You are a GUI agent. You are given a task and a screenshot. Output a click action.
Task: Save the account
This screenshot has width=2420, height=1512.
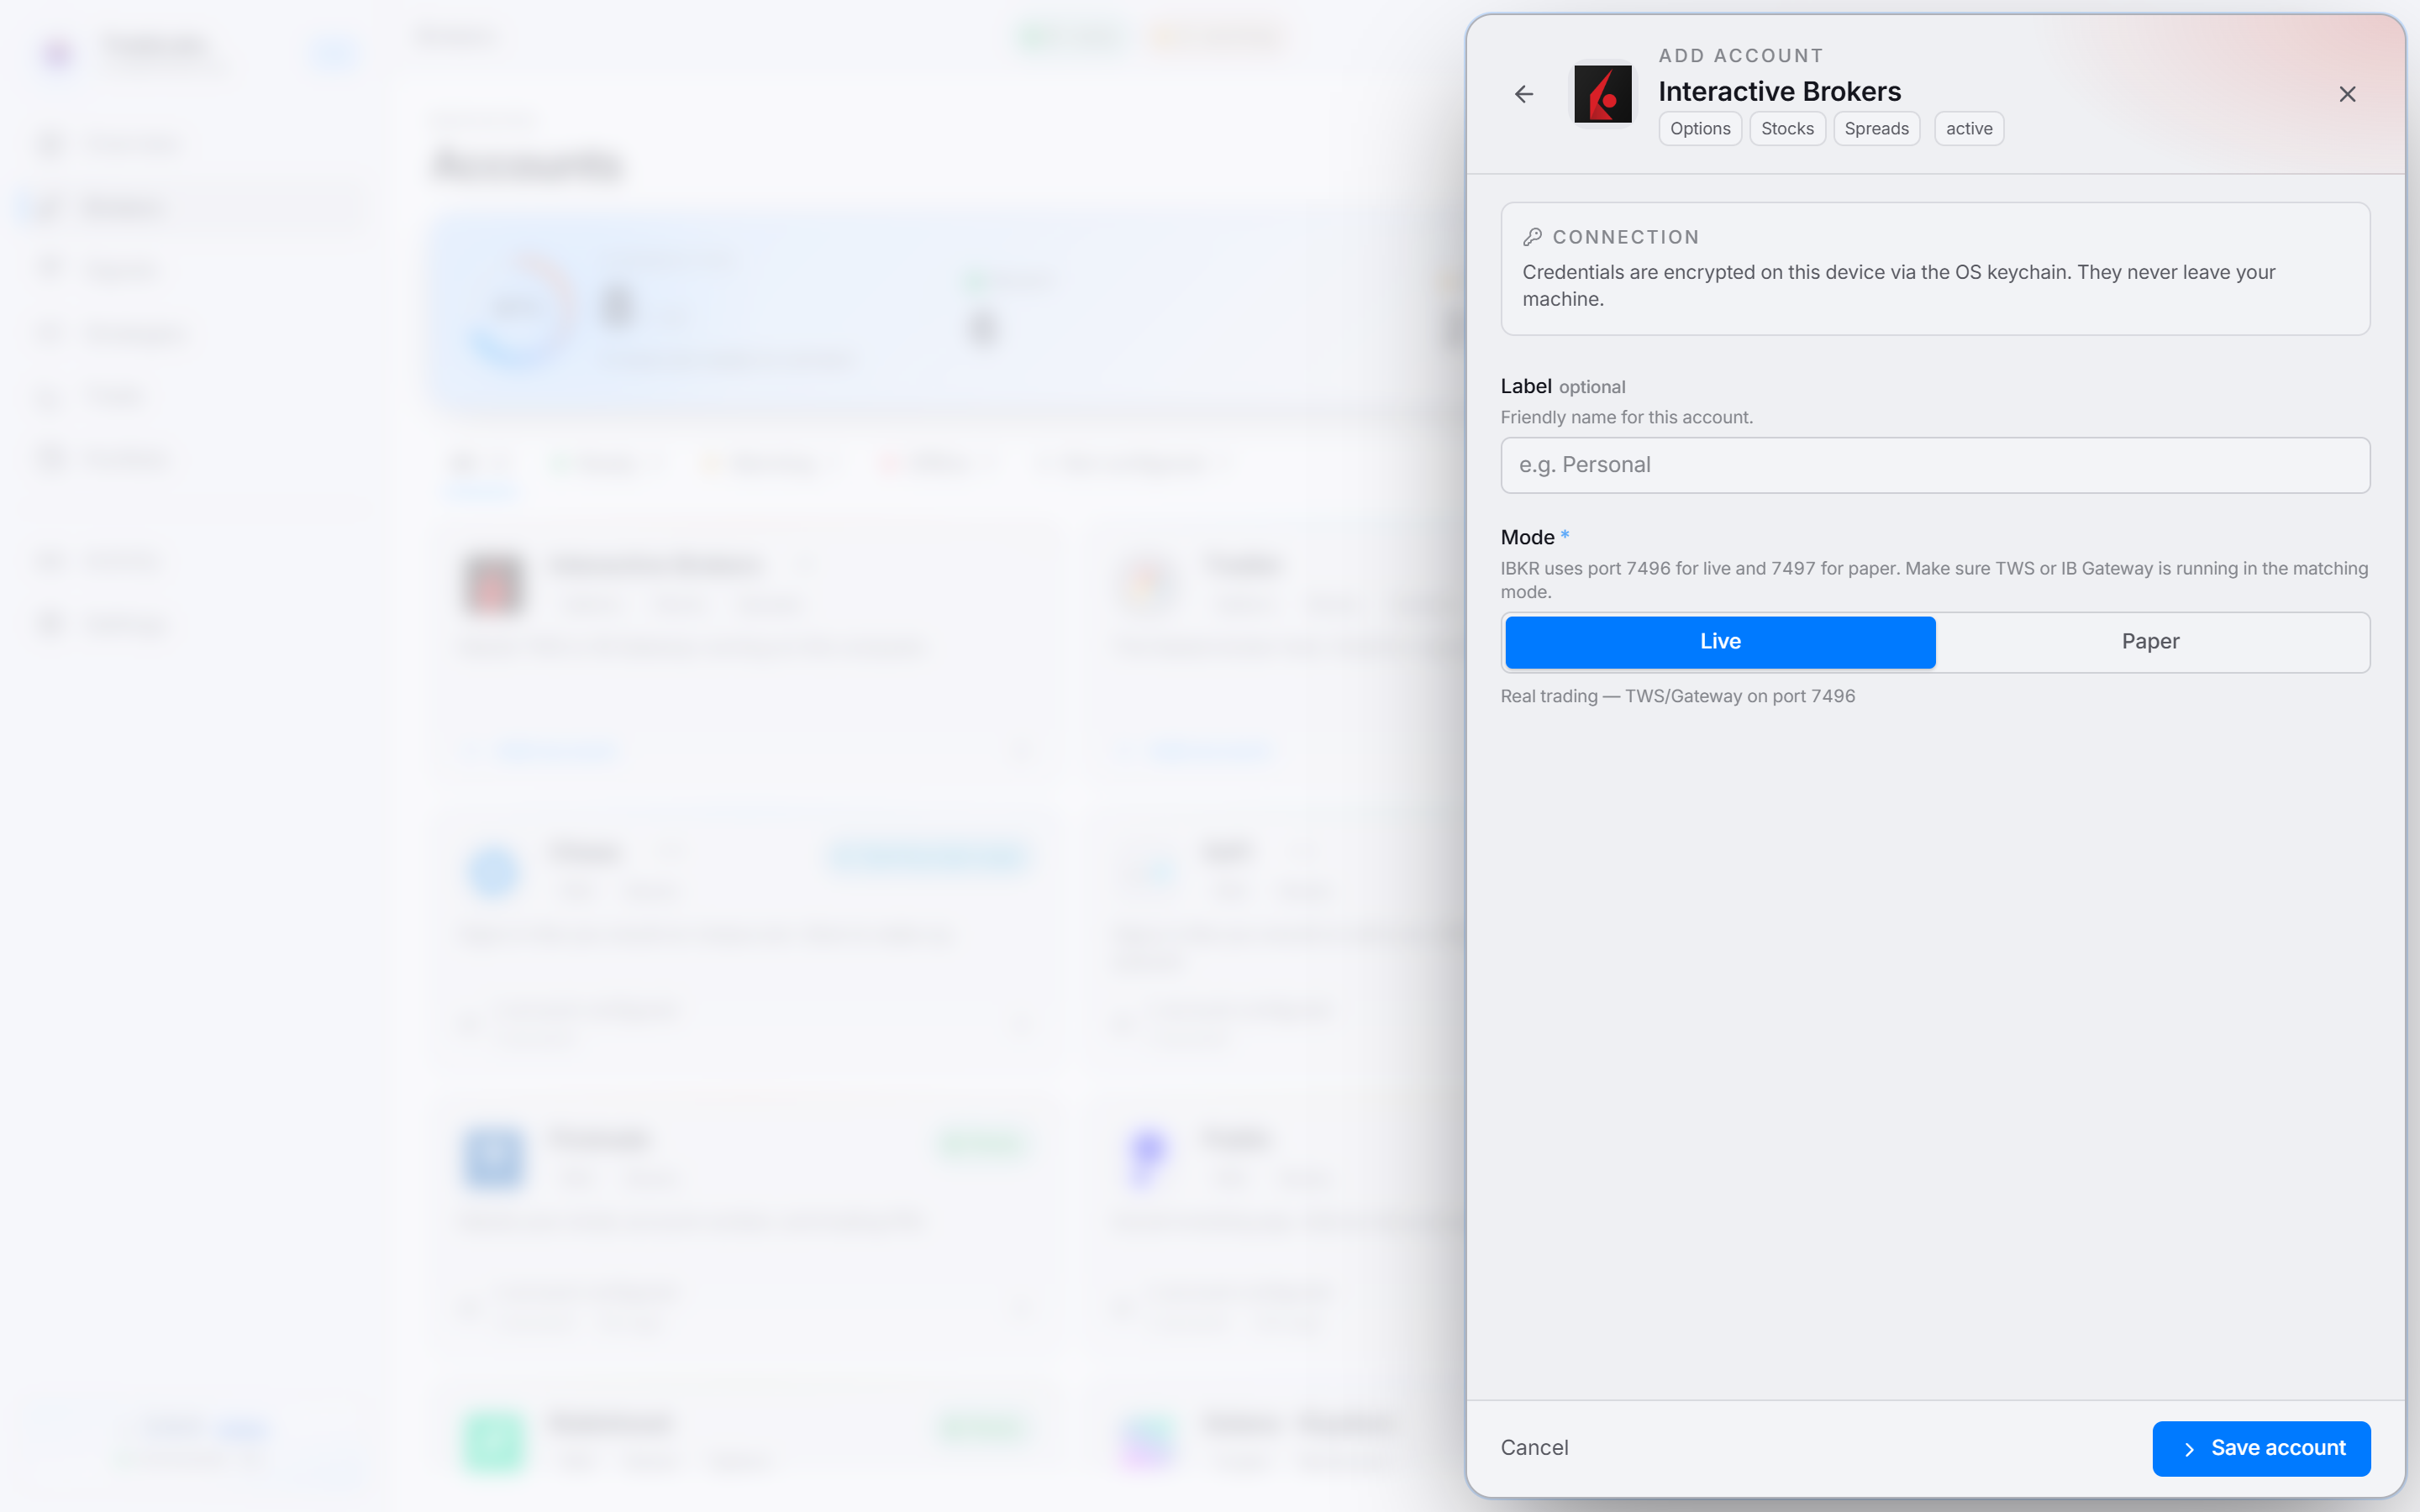2261,1448
